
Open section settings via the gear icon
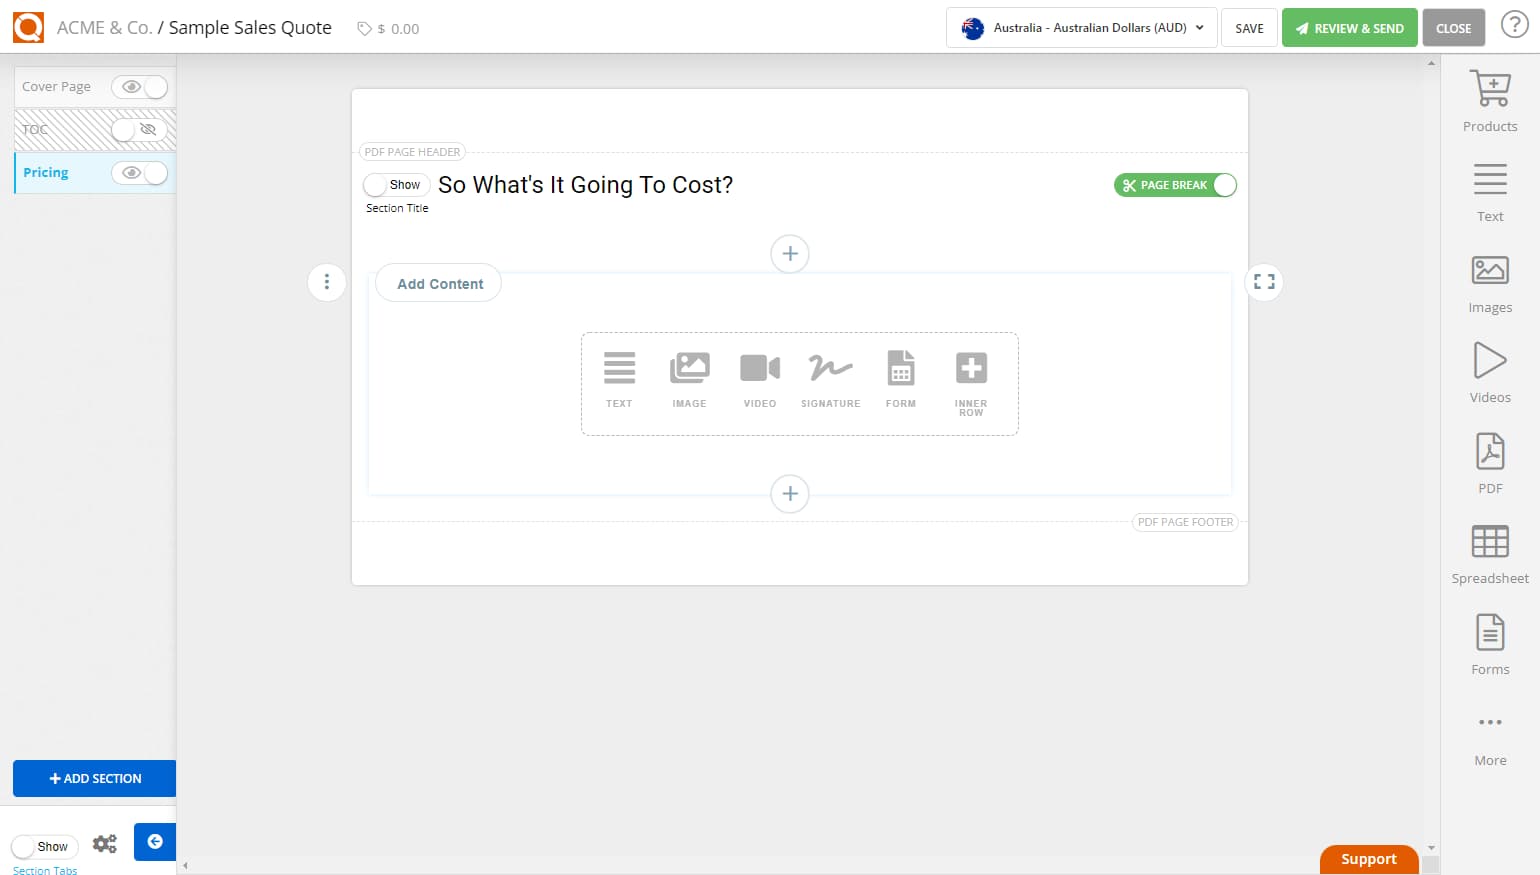point(104,843)
